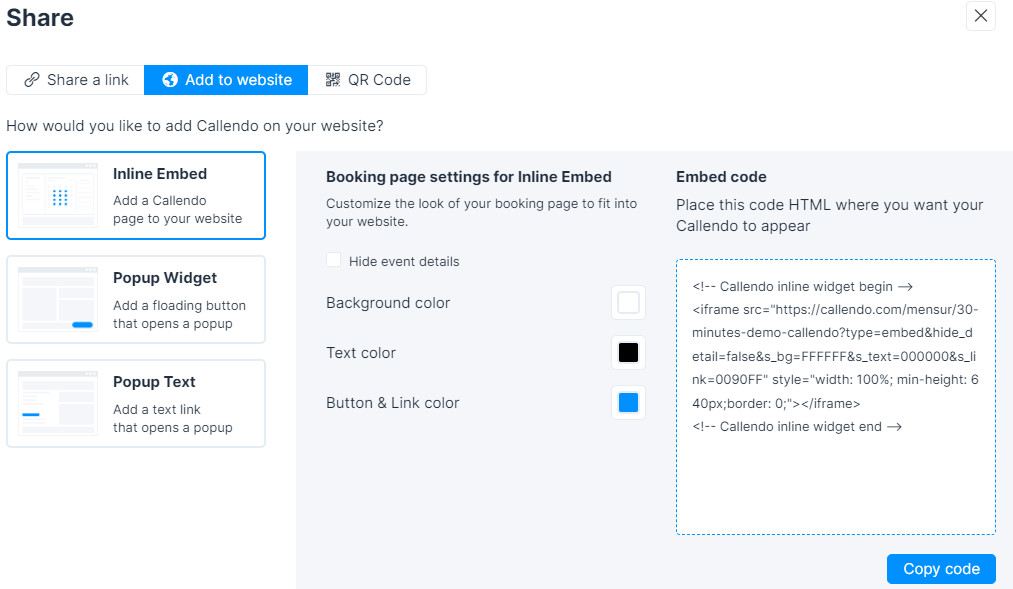The image size is (1013, 589).
Task: Click the Copy code button
Action: coord(941,569)
